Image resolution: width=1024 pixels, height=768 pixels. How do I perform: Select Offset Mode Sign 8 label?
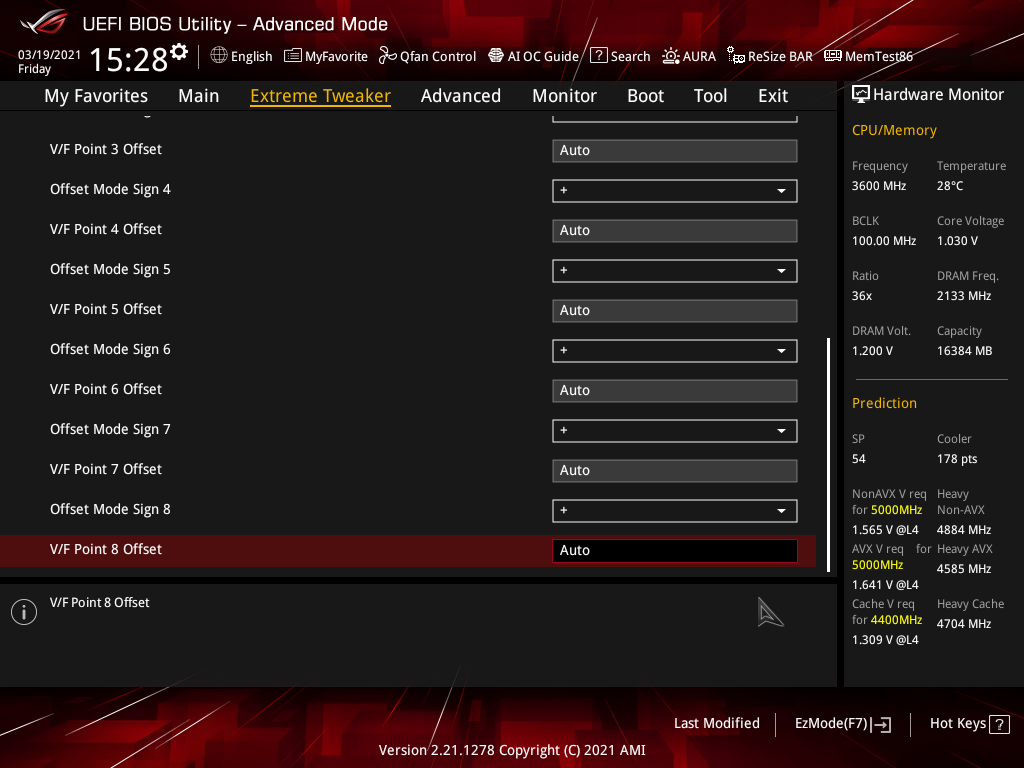[110, 509]
